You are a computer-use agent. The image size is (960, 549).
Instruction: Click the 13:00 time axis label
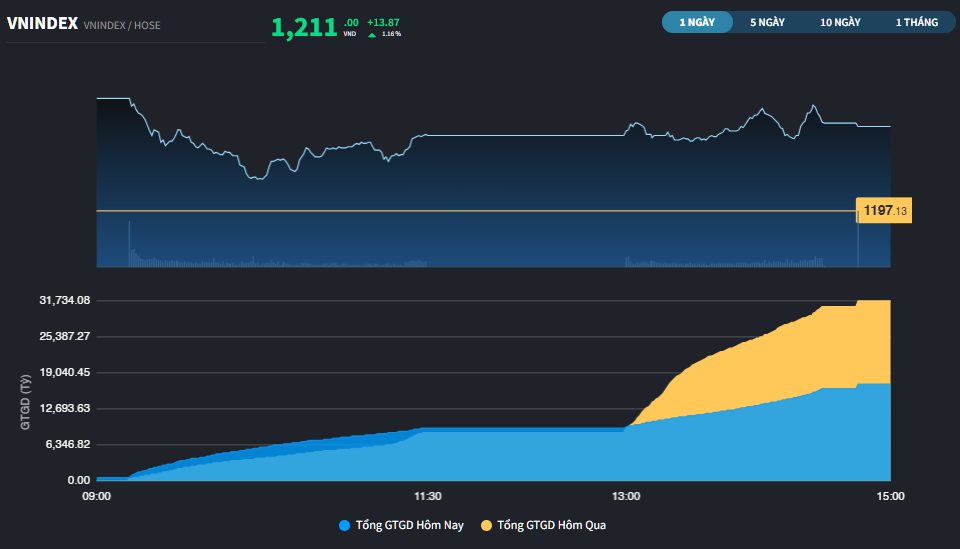[x=626, y=496]
